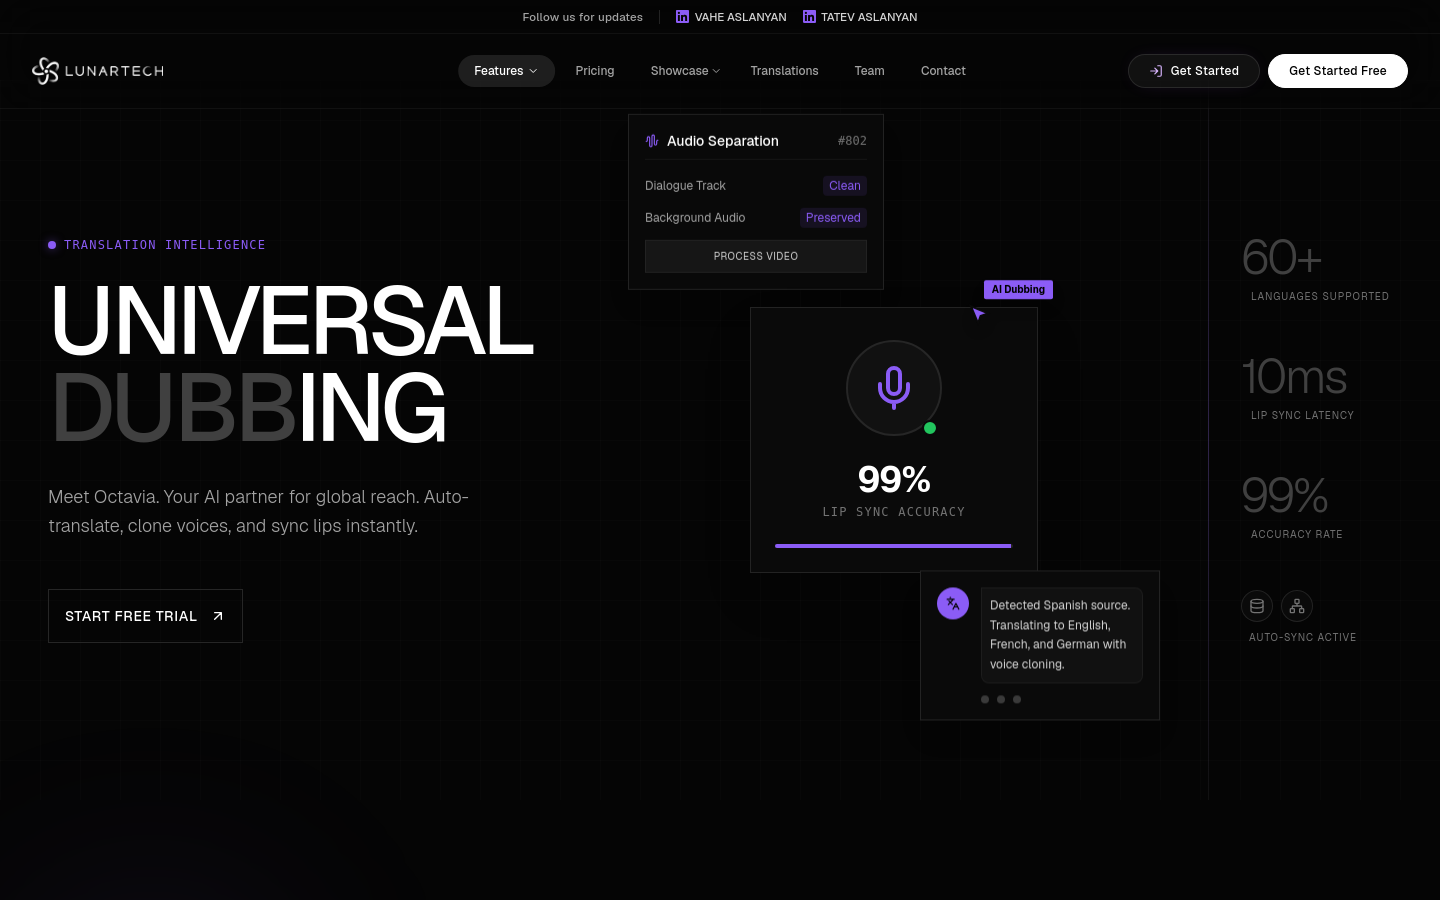Click the database icon above Auto-Sync Active
This screenshot has height=900, width=1440.
pos(1257,606)
